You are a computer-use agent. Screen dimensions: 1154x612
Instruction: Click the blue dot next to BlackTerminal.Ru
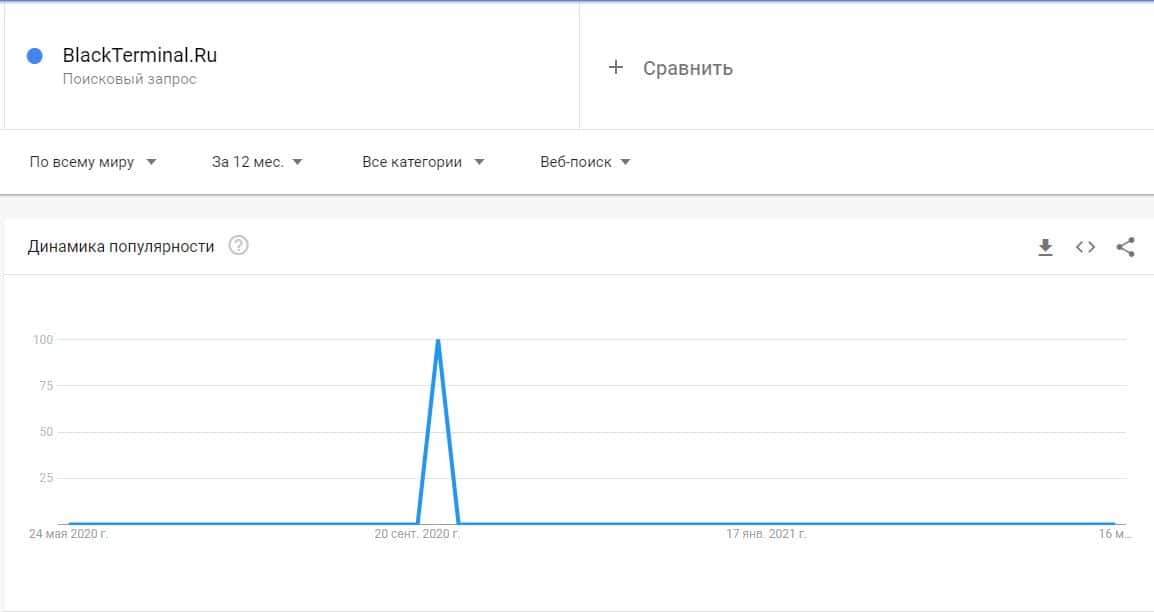[x=35, y=56]
